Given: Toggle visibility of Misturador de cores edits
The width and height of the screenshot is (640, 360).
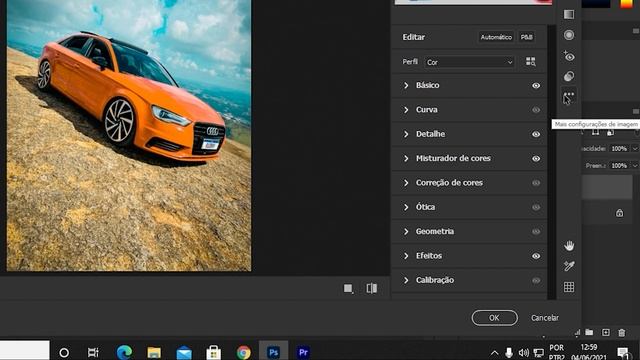Looking at the screenshot, I should tap(536, 158).
